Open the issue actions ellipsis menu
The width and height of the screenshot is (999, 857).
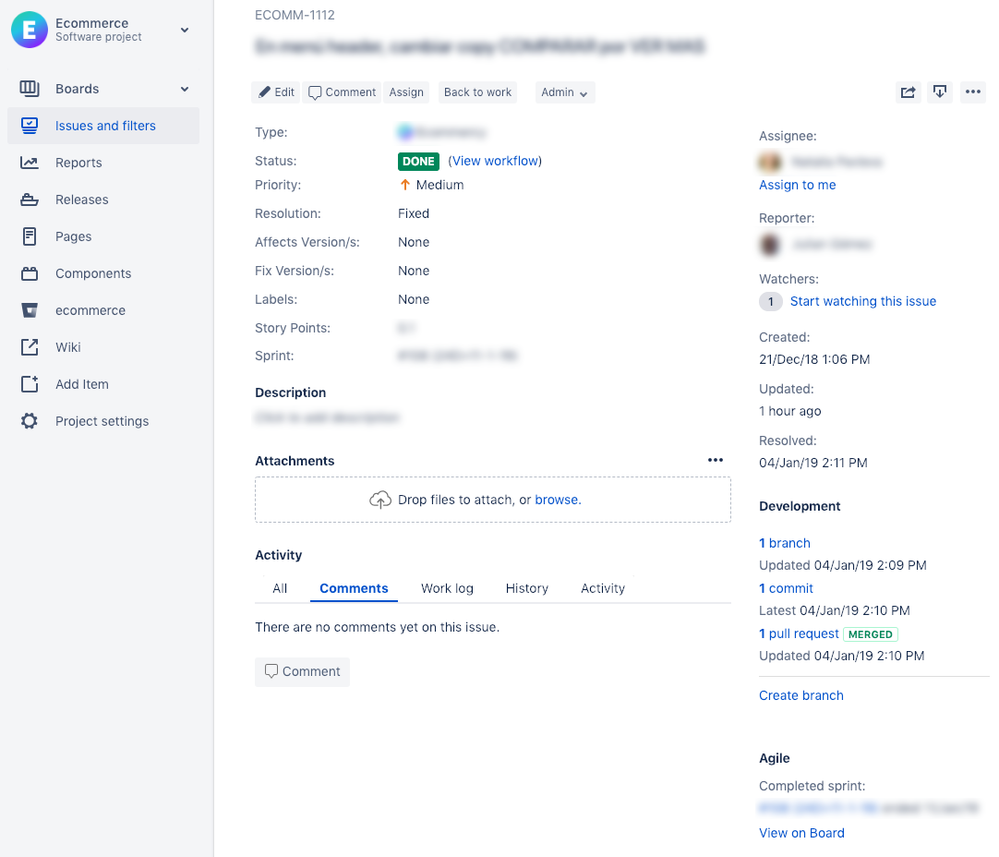point(973,91)
